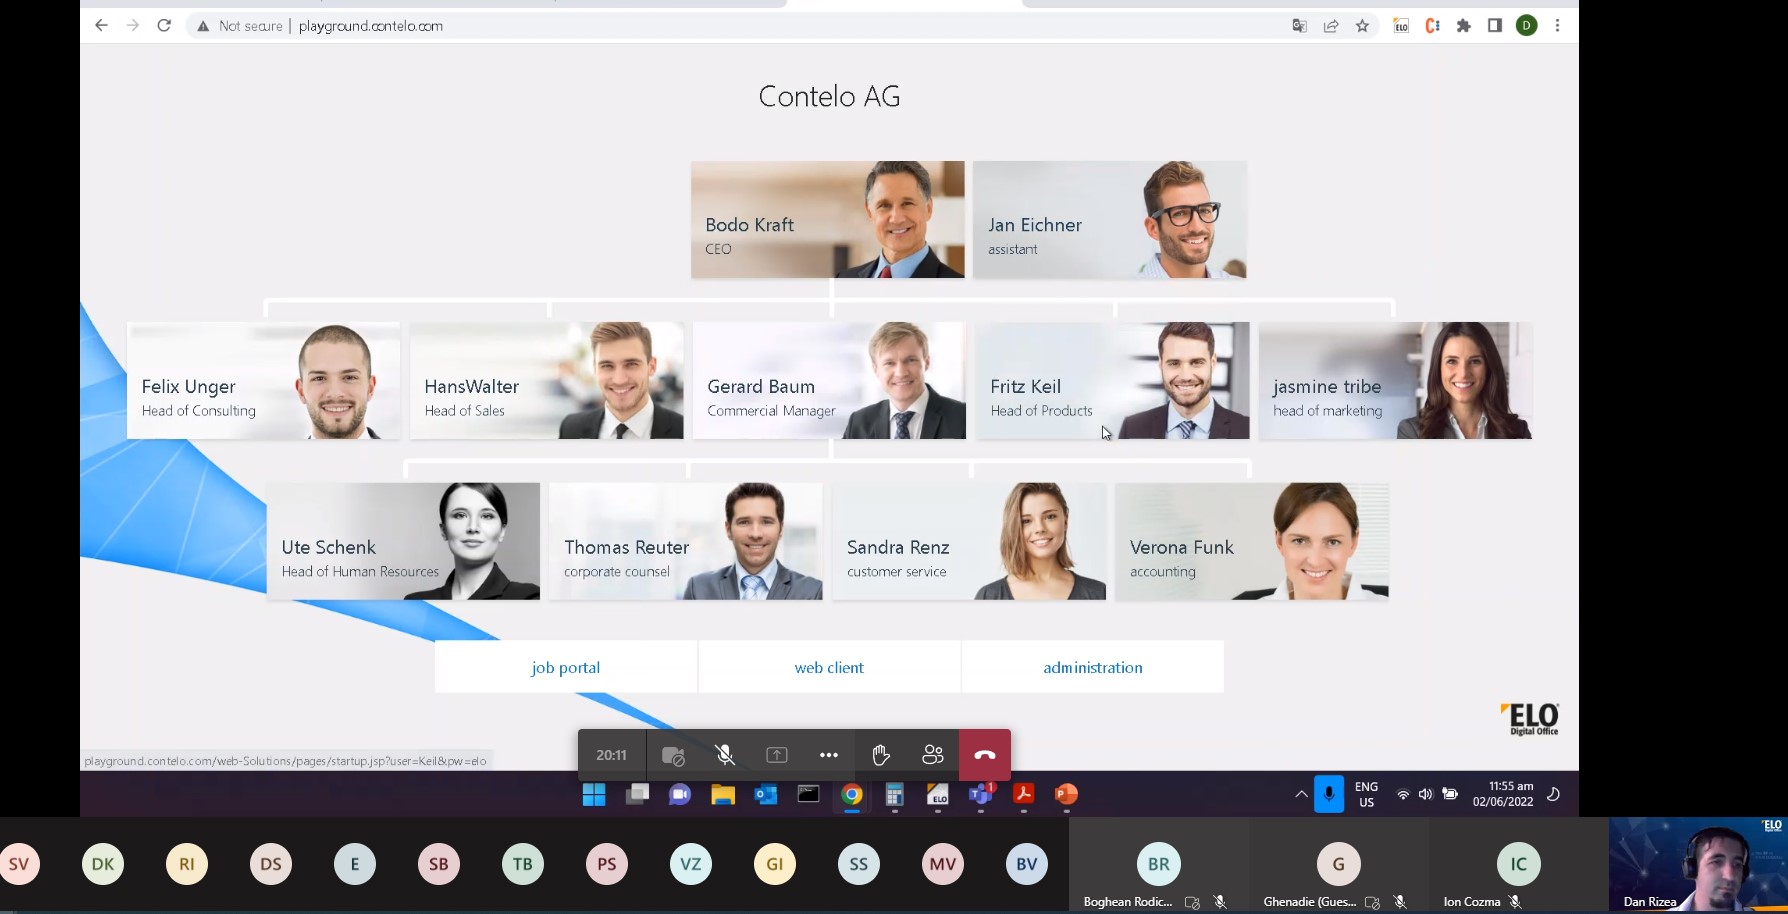Open the ELO browser extension
The height and width of the screenshot is (914, 1788).
(1401, 26)
